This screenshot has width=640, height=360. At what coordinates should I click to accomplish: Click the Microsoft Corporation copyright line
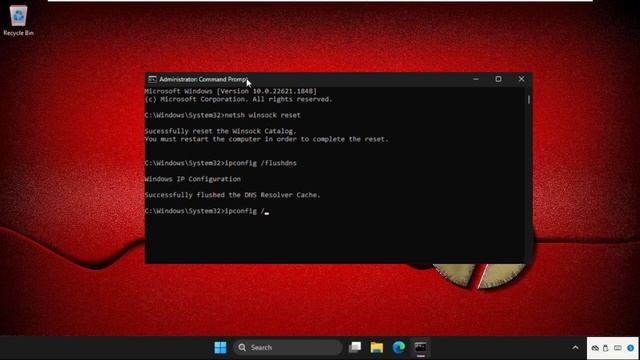tap(238, 99)
